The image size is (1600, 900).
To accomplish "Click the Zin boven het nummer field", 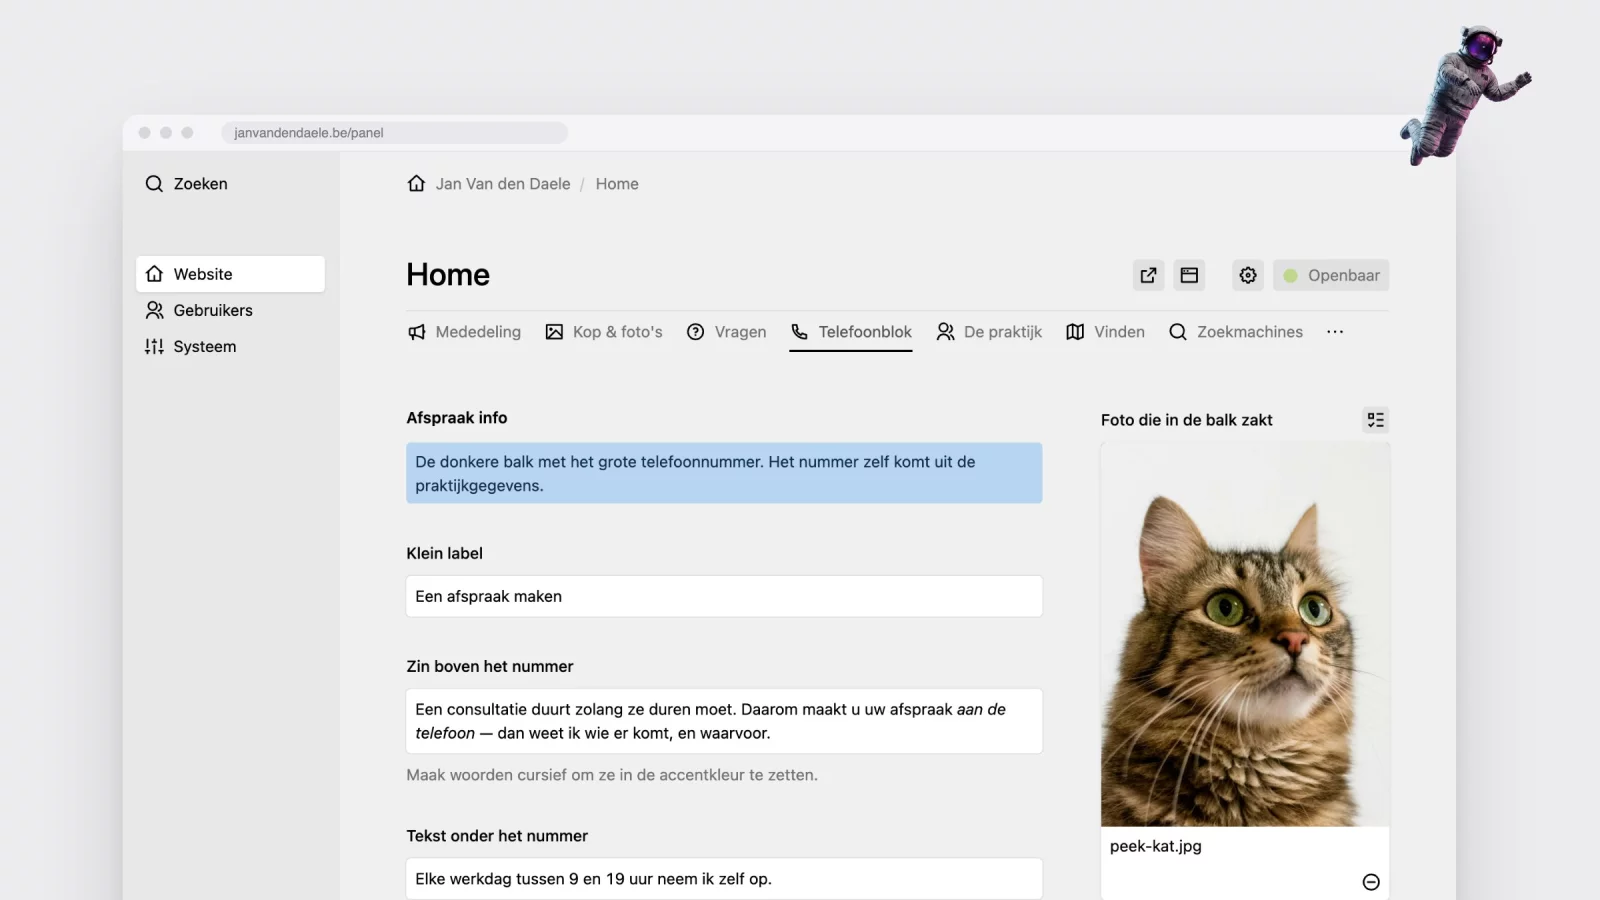I will 724,721.
